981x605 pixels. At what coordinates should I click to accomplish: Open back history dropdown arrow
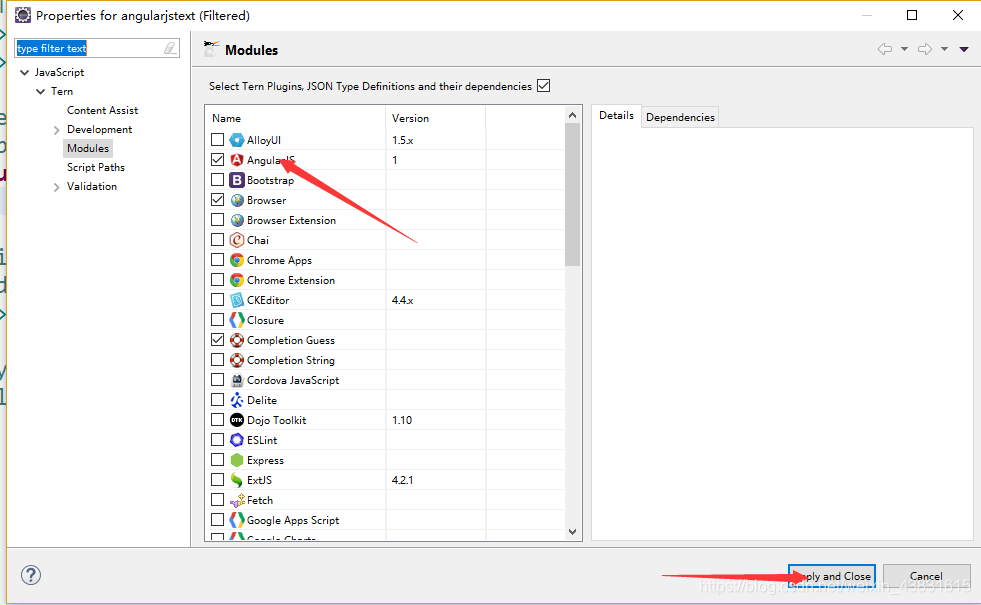point(904,49)
